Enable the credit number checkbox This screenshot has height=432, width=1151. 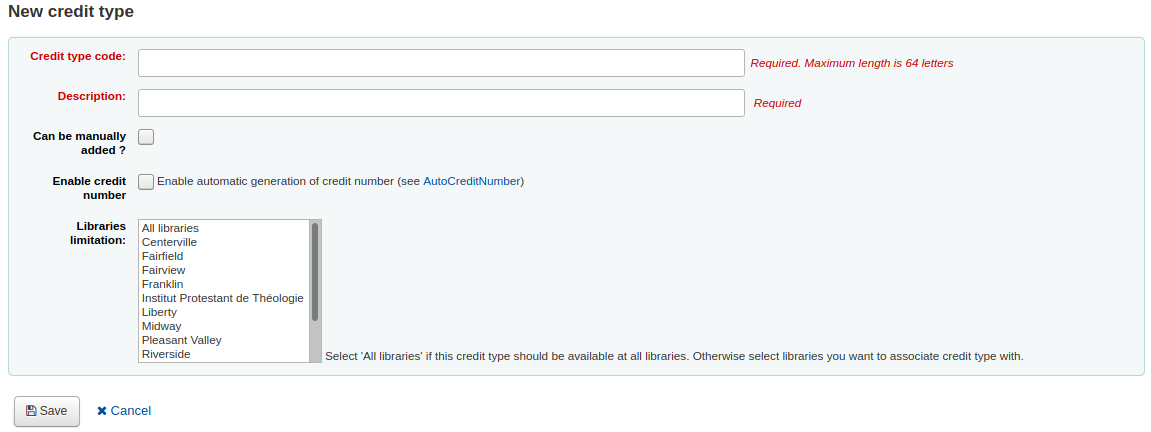coord(146,182)
